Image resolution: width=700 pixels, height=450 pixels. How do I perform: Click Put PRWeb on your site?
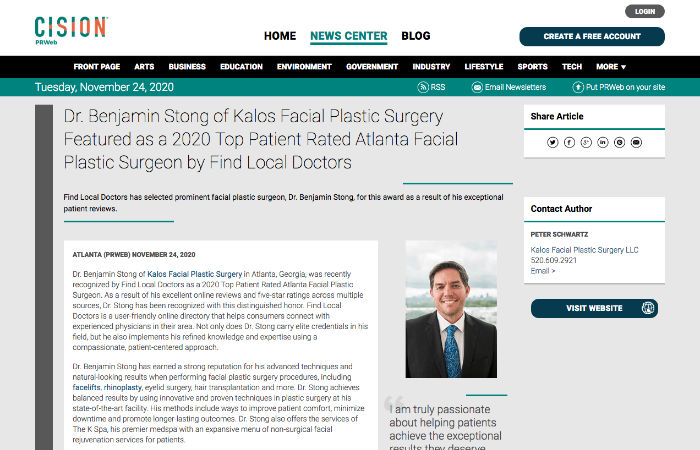point(619,87)
